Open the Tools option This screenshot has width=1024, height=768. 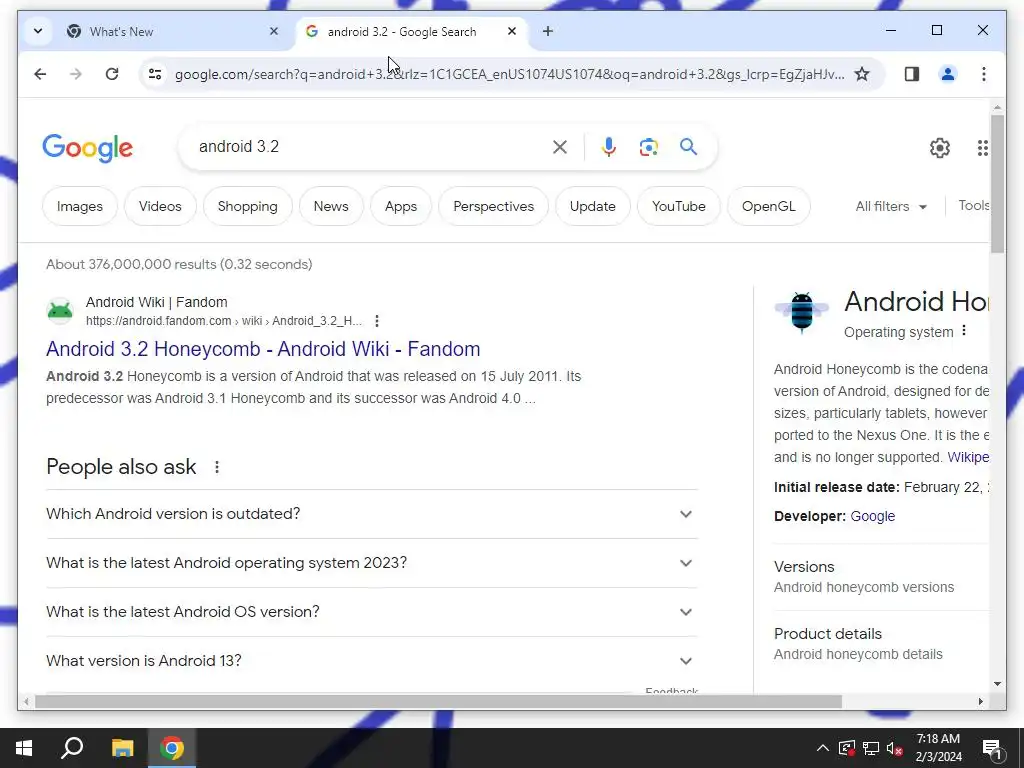(x=973, y=206)
